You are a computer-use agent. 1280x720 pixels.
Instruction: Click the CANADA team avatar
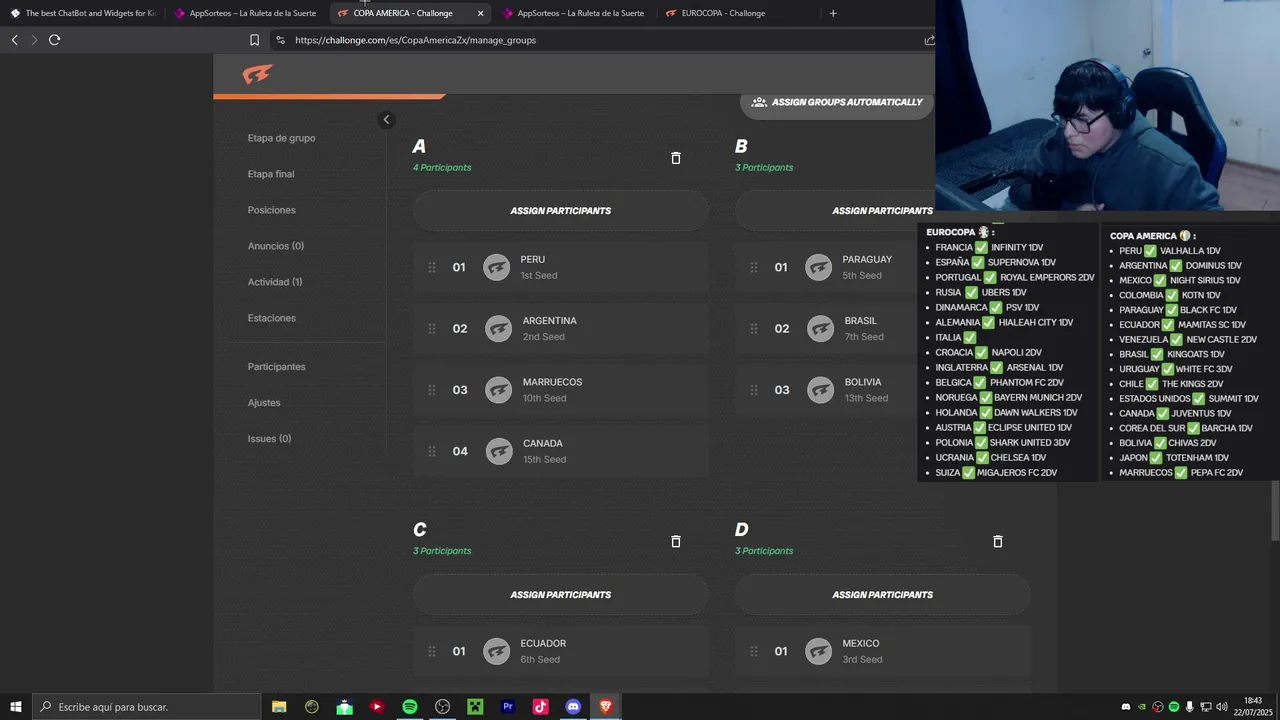point(499,451)
